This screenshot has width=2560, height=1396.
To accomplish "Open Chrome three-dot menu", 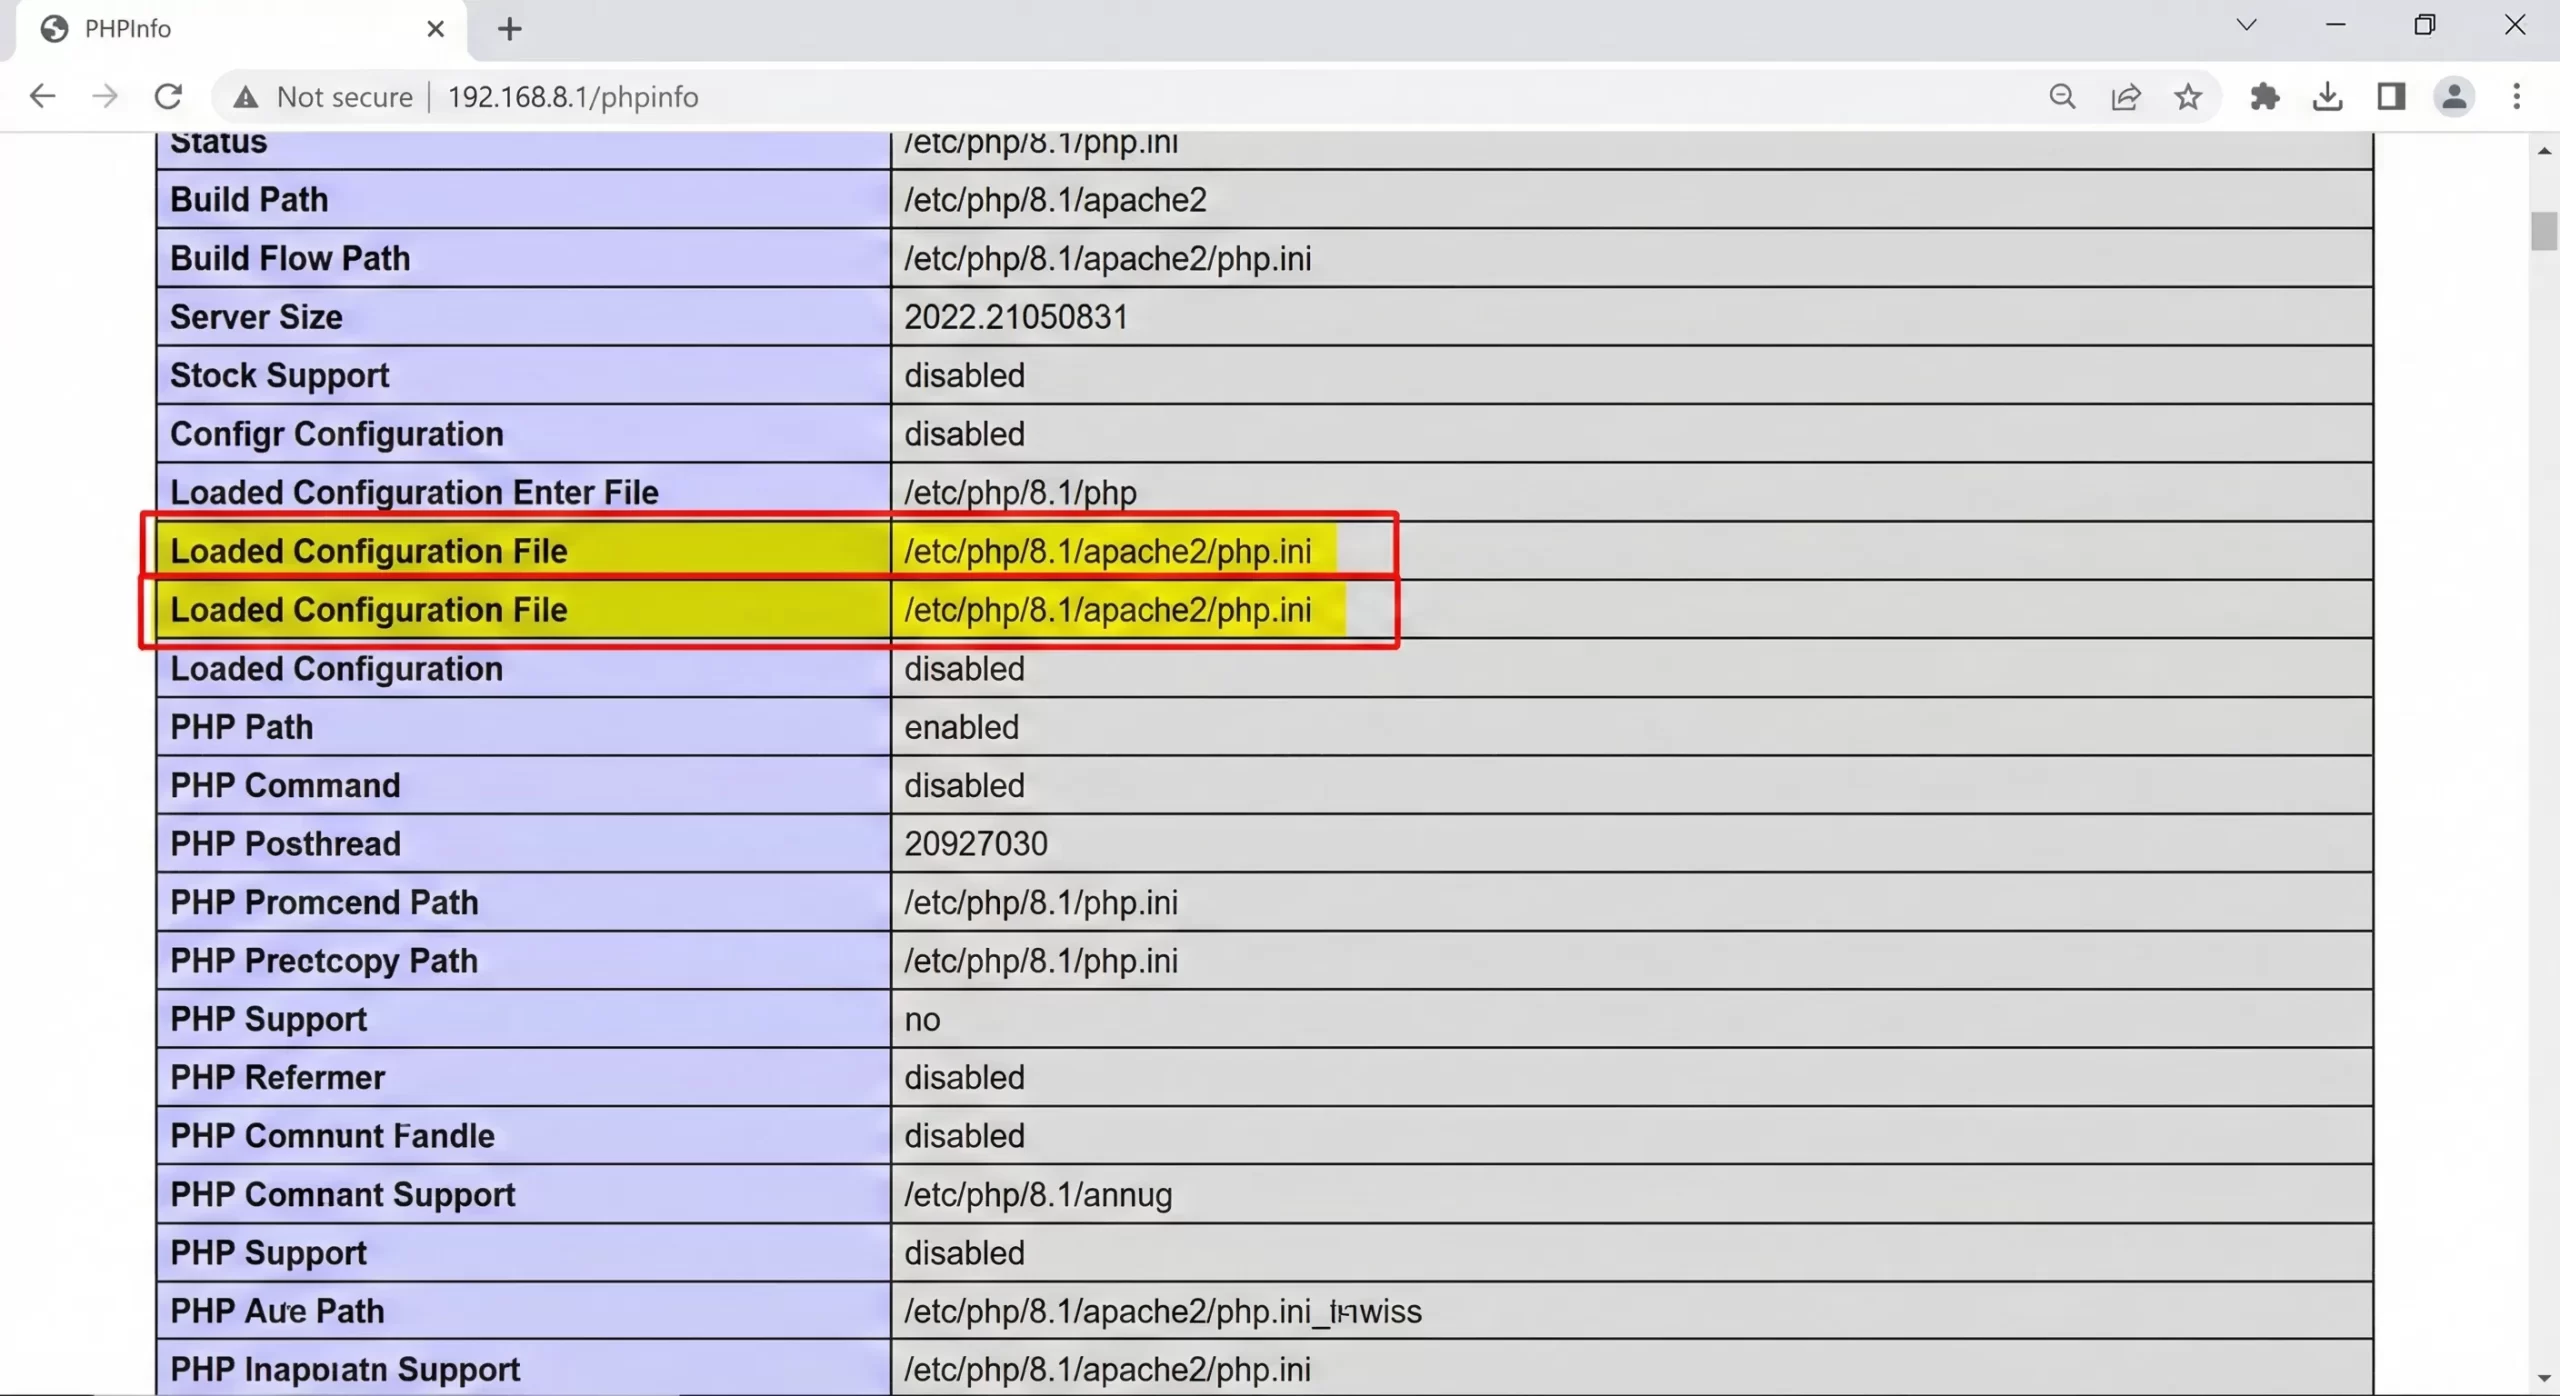I will (2517, 97).
